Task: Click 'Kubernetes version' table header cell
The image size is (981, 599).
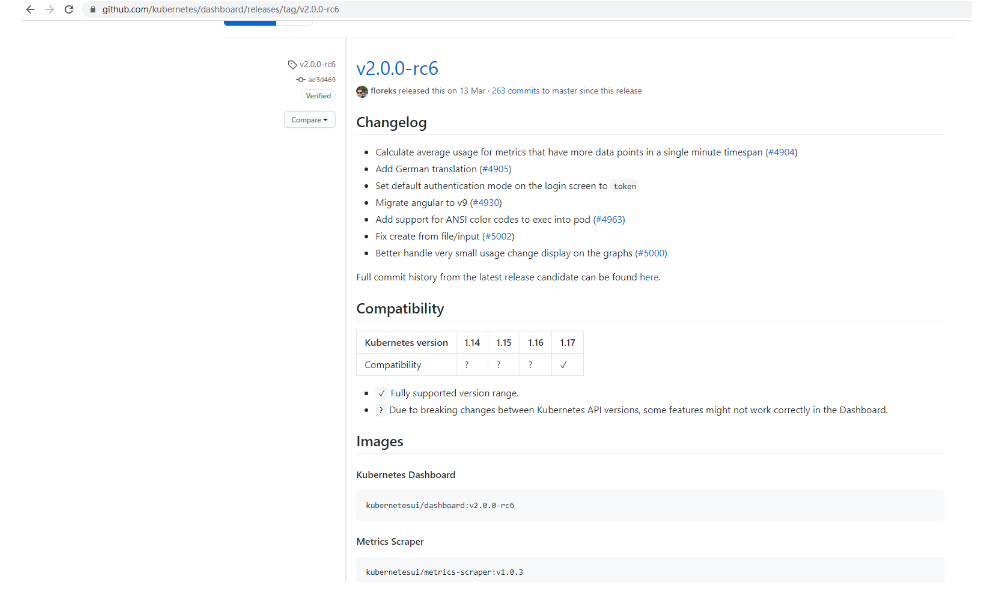Action: [407, 343]
